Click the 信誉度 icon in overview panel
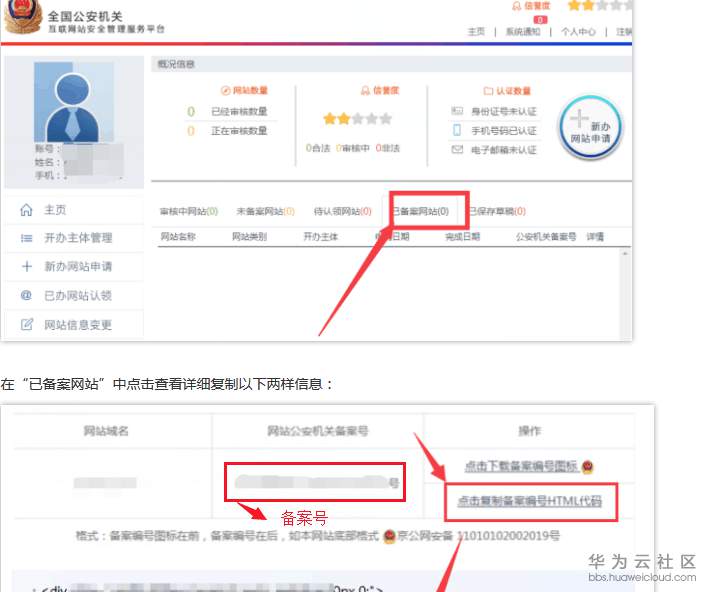The image size is (710, 592). [365, 91]
